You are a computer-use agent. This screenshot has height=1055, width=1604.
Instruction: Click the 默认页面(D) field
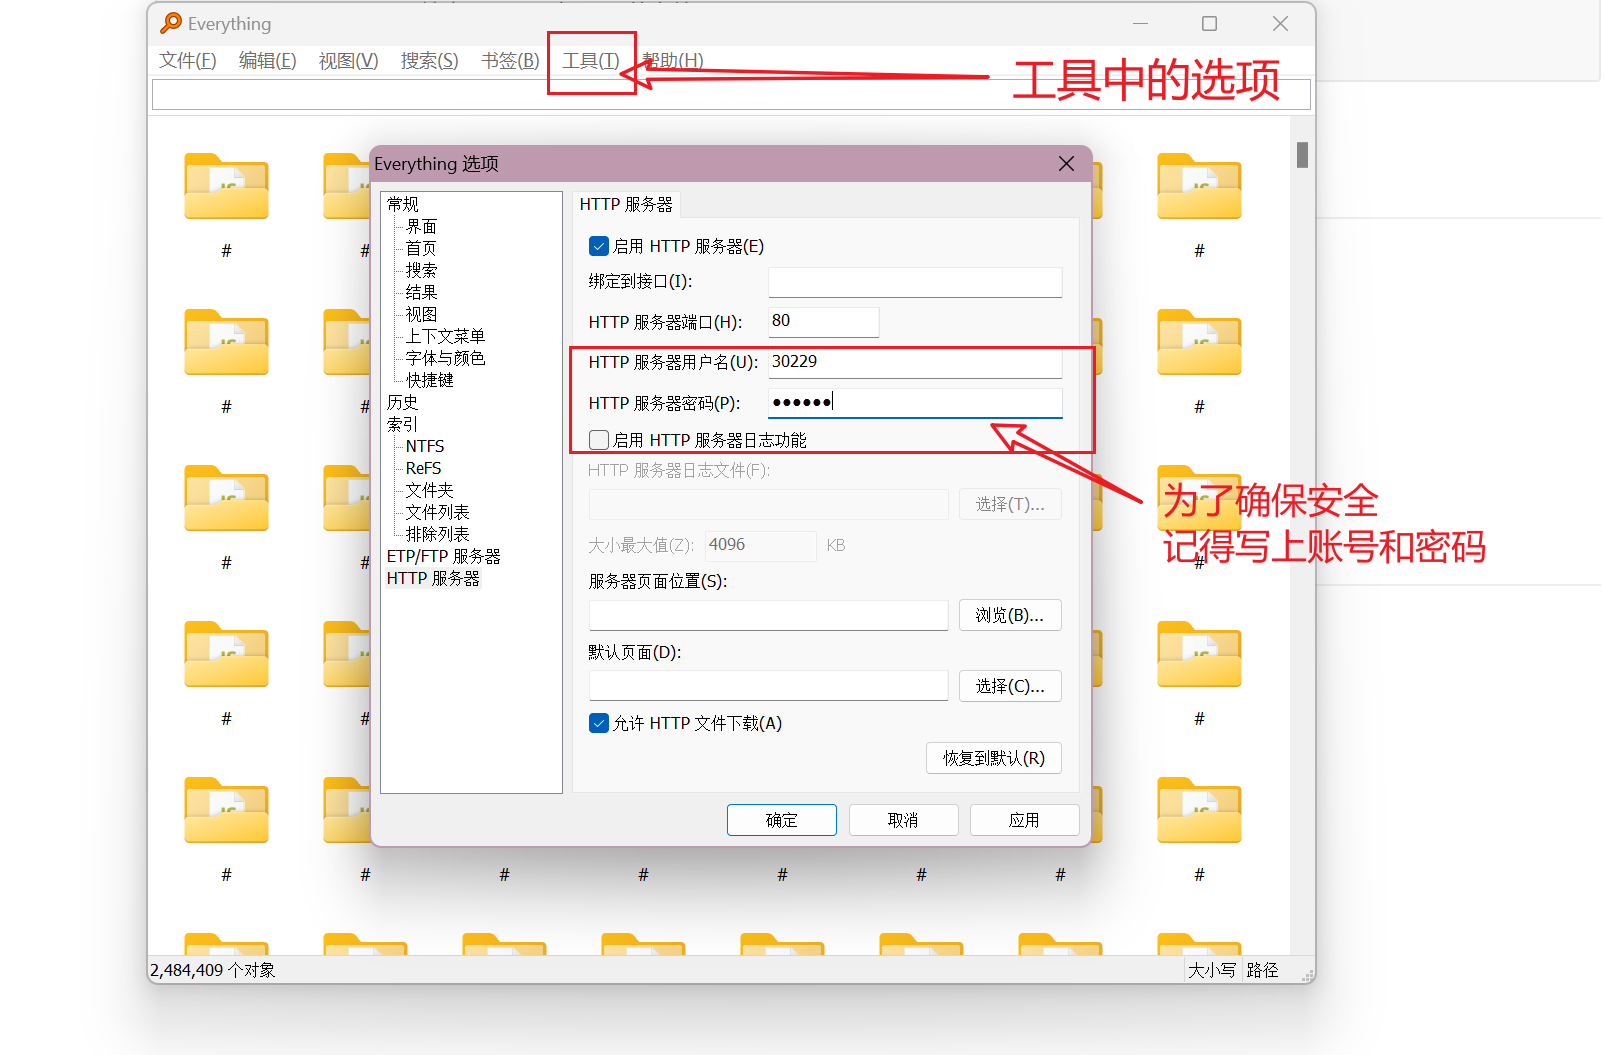point(768,686)
